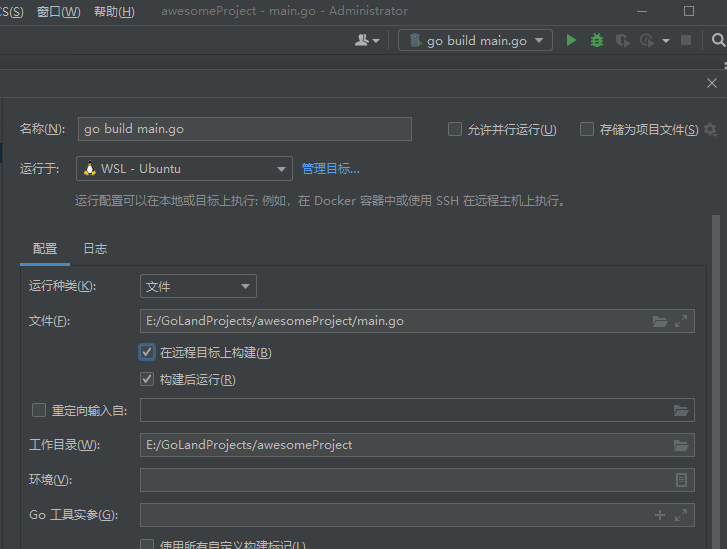Minimize the GoLand window
Screen dimensions: 727x549
pyautogui.click(x=642, y=11)
